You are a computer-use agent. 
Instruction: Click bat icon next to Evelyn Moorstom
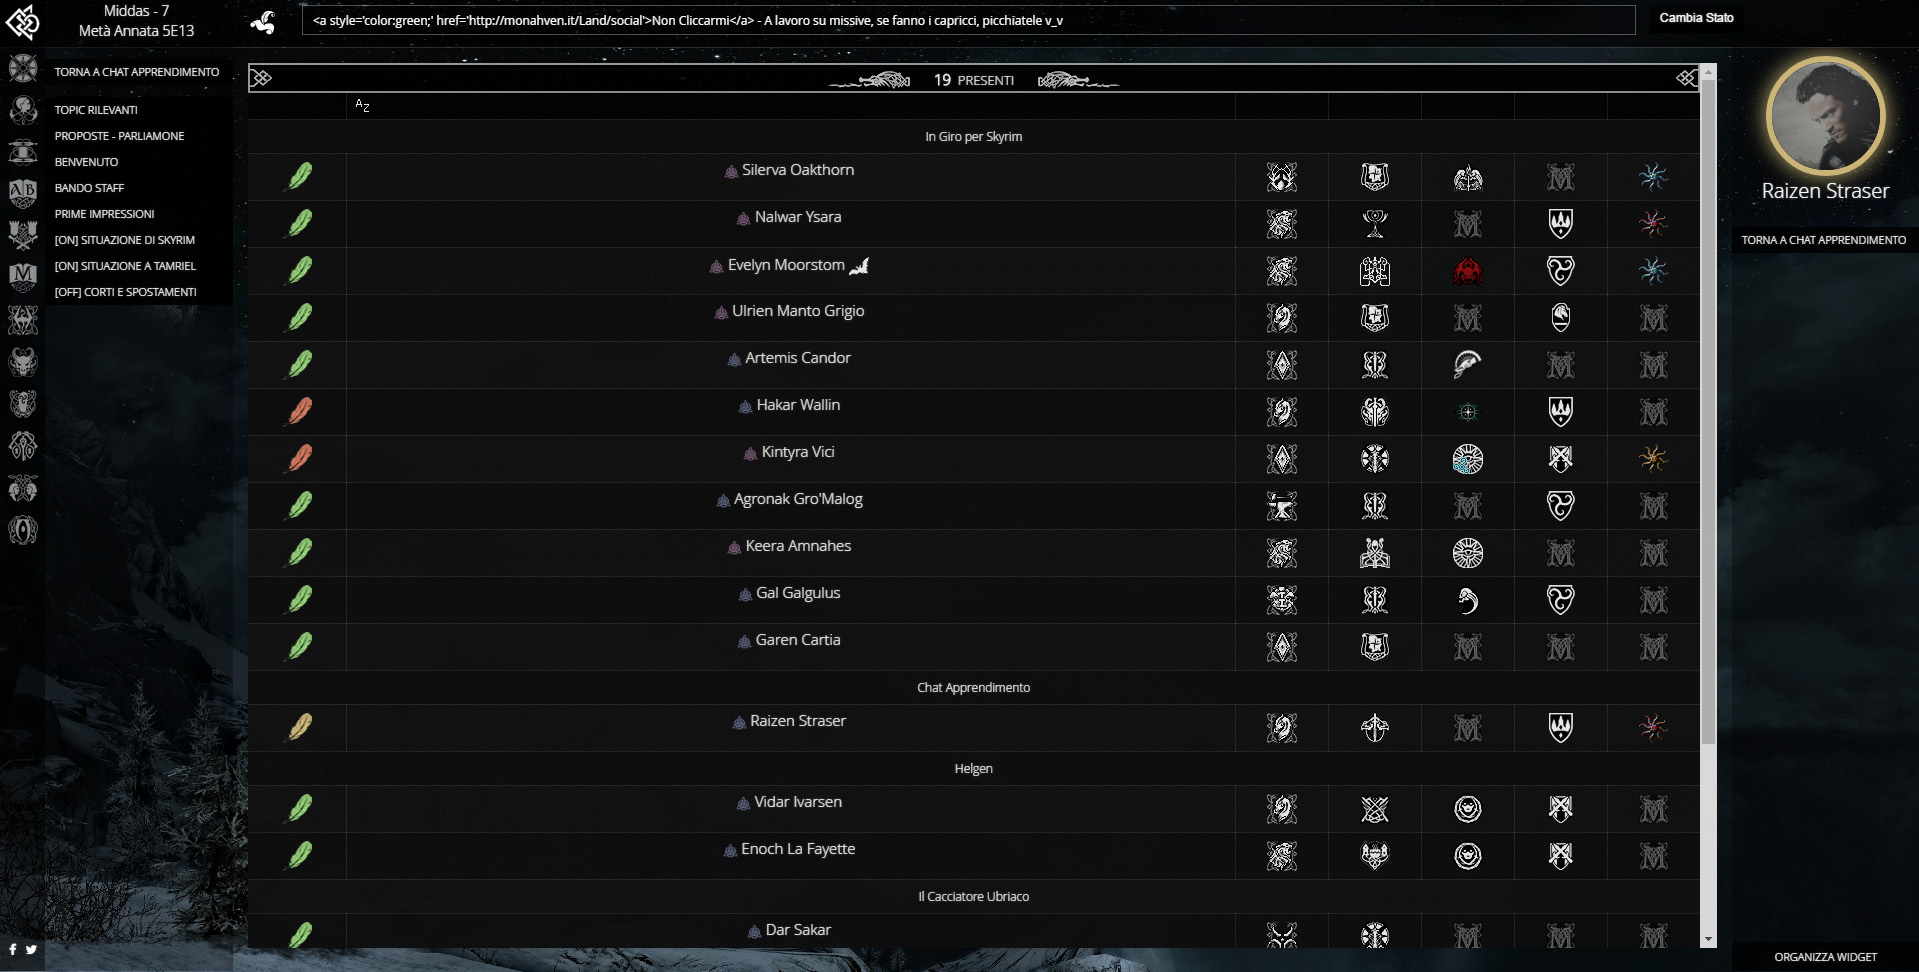pos(859,266)
